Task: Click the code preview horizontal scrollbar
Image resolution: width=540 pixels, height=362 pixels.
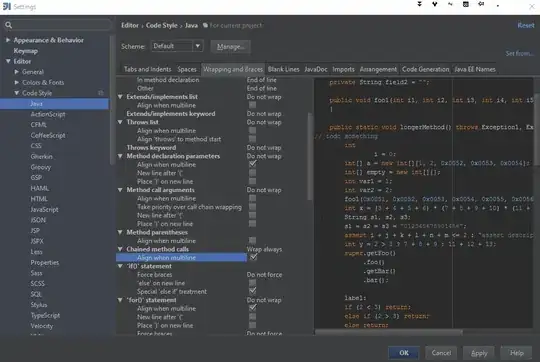Action: [388, 332]
